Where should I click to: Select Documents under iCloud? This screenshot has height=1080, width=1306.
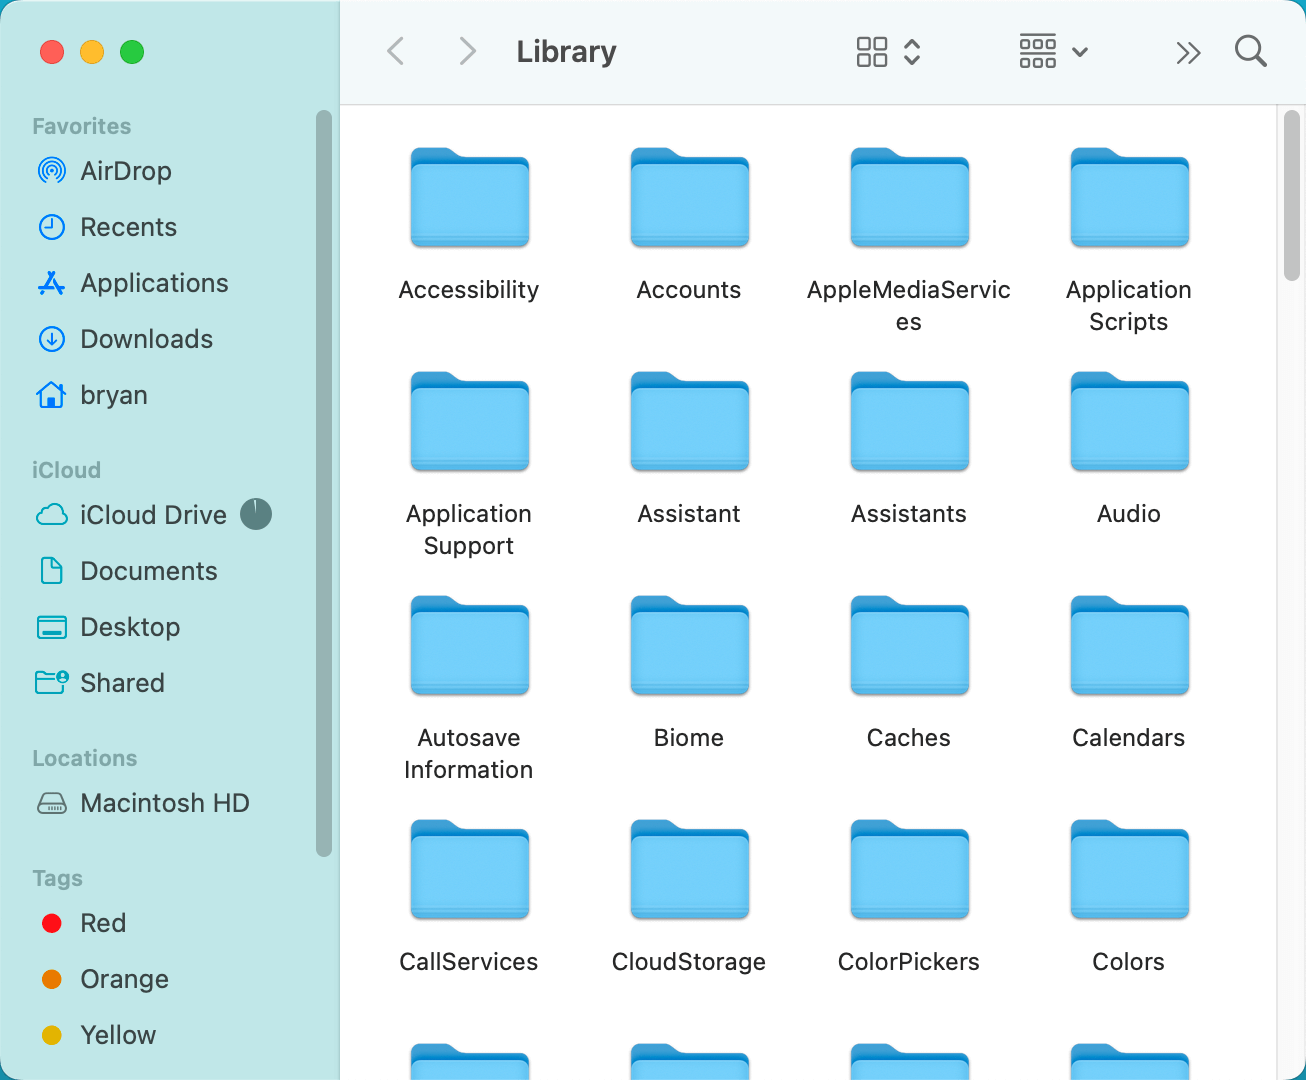[148, 571]
